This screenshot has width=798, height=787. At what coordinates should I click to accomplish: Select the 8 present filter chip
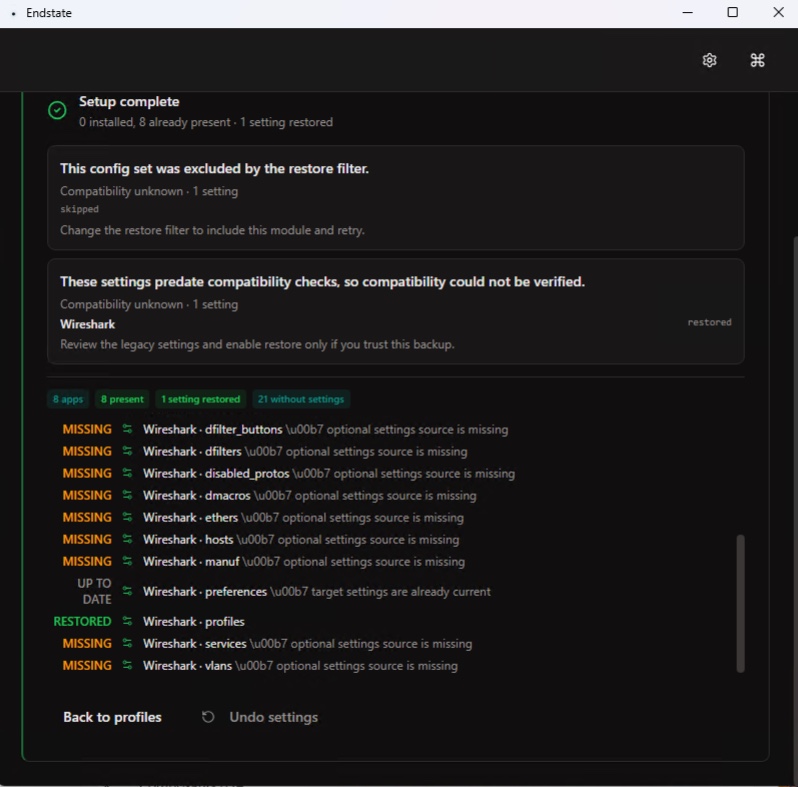click(122, 399)
